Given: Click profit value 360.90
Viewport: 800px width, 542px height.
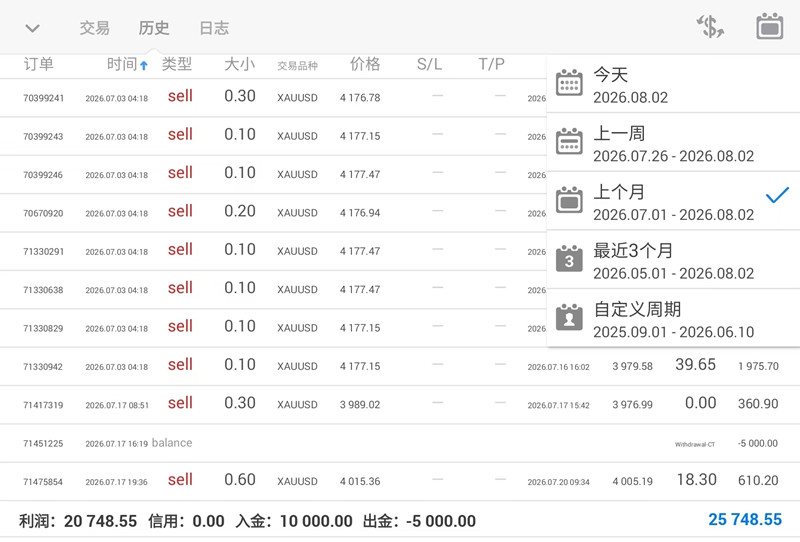Looking at the screenshot, I should click(x=758, y=404).
